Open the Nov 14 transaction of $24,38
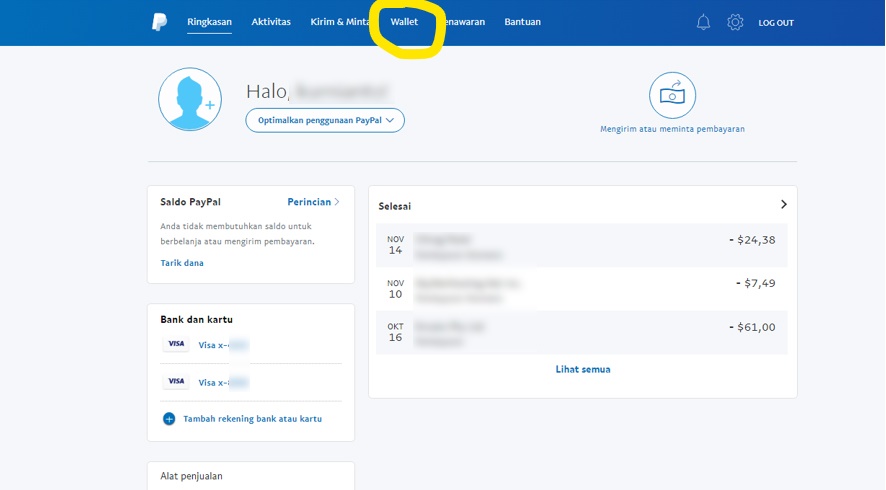Screen dimensions: 886x490 [582, 245]
